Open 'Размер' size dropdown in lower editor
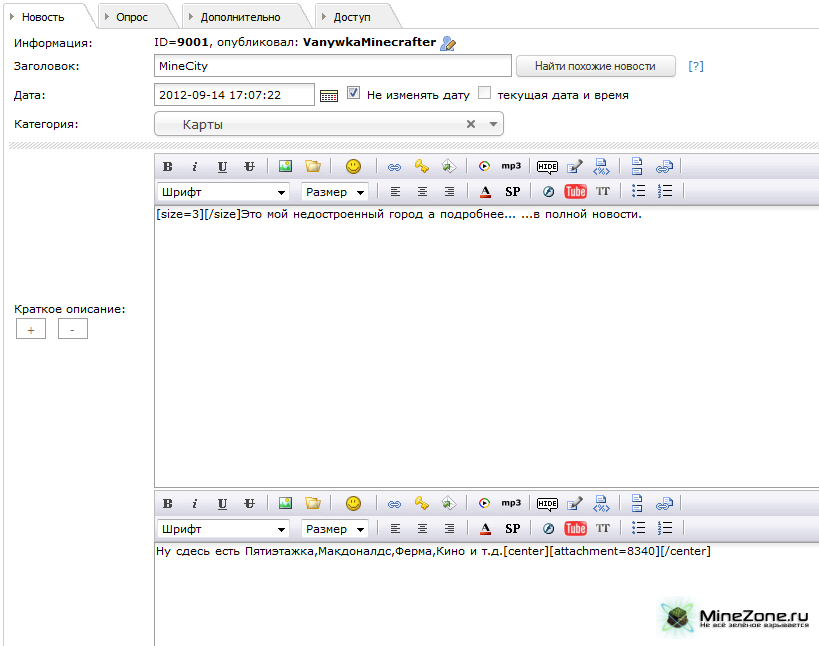This screenshot has height=646, width=819. click(334, 529)
